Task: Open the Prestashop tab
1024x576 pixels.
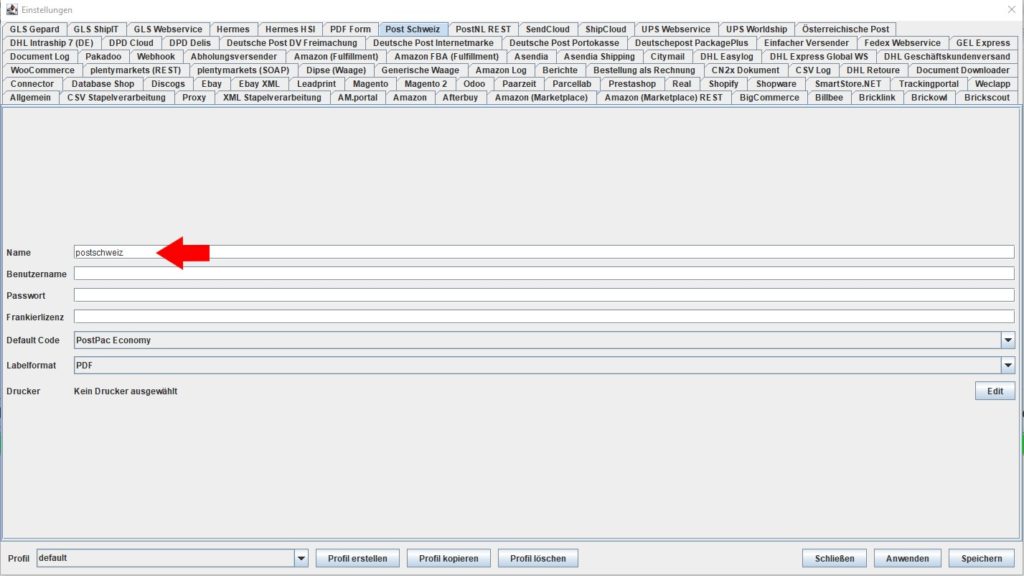Action: tap(632, 84)
